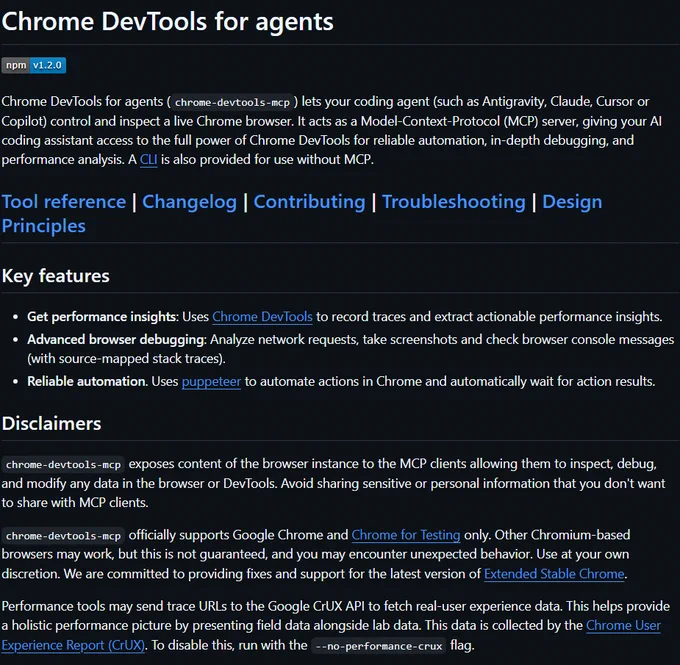Click the 'Advanced browser debugging' bold text

[117, 339]
